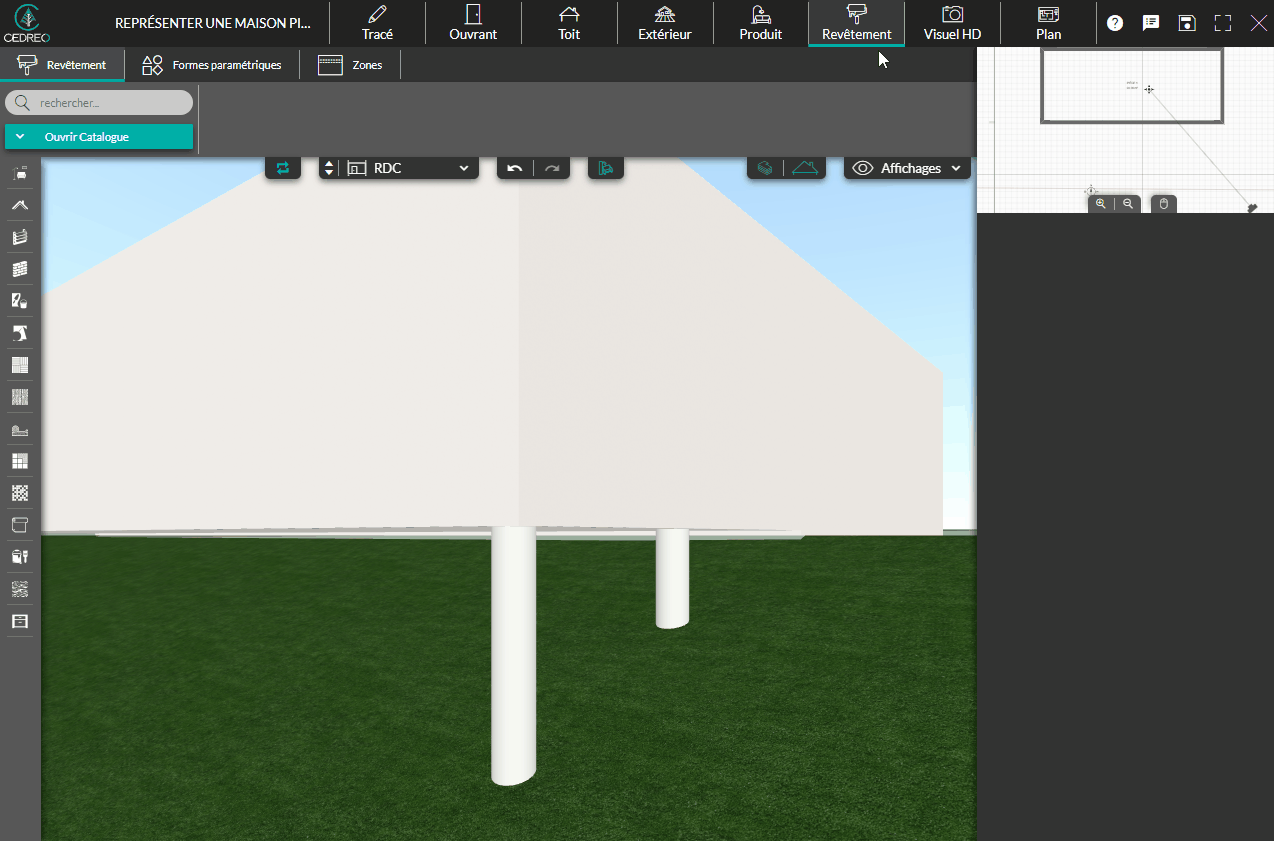Click the mouse control icon on plan
The image size is (1274, 841).
pyautogui.click(x=1164, y=204)
